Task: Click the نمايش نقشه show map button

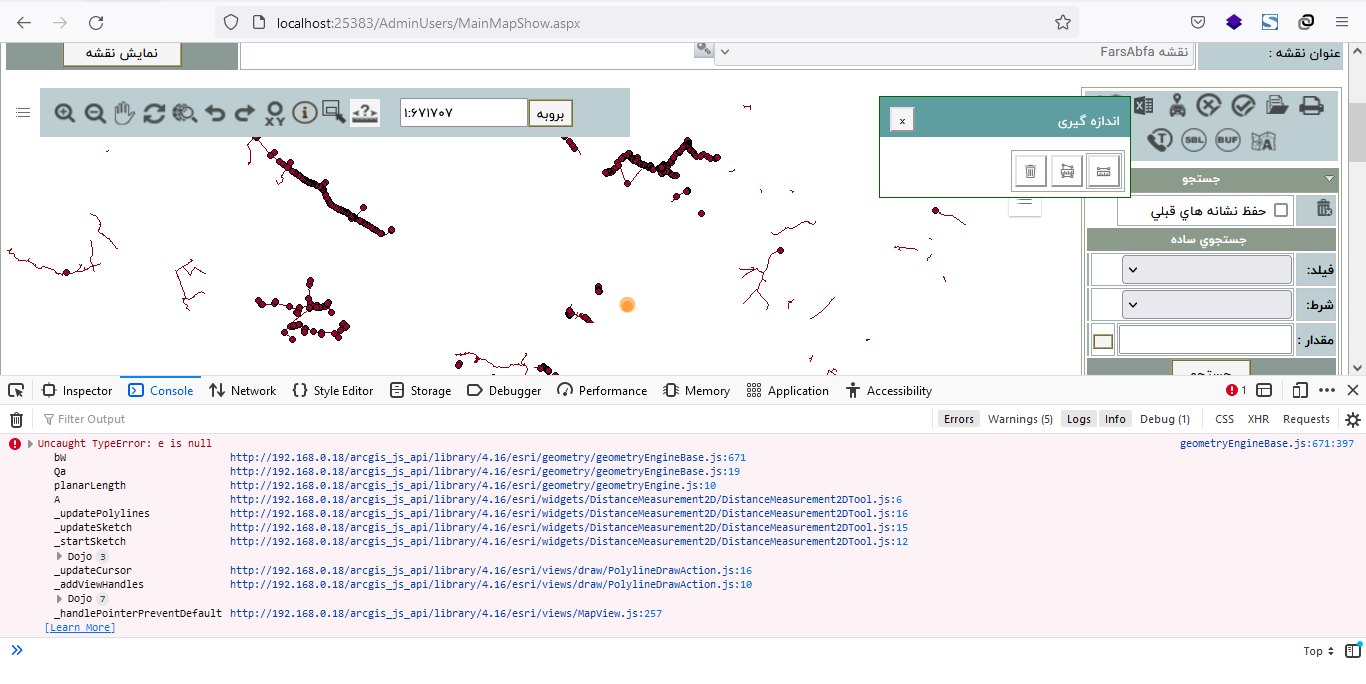Action: [x=122, y=53]
